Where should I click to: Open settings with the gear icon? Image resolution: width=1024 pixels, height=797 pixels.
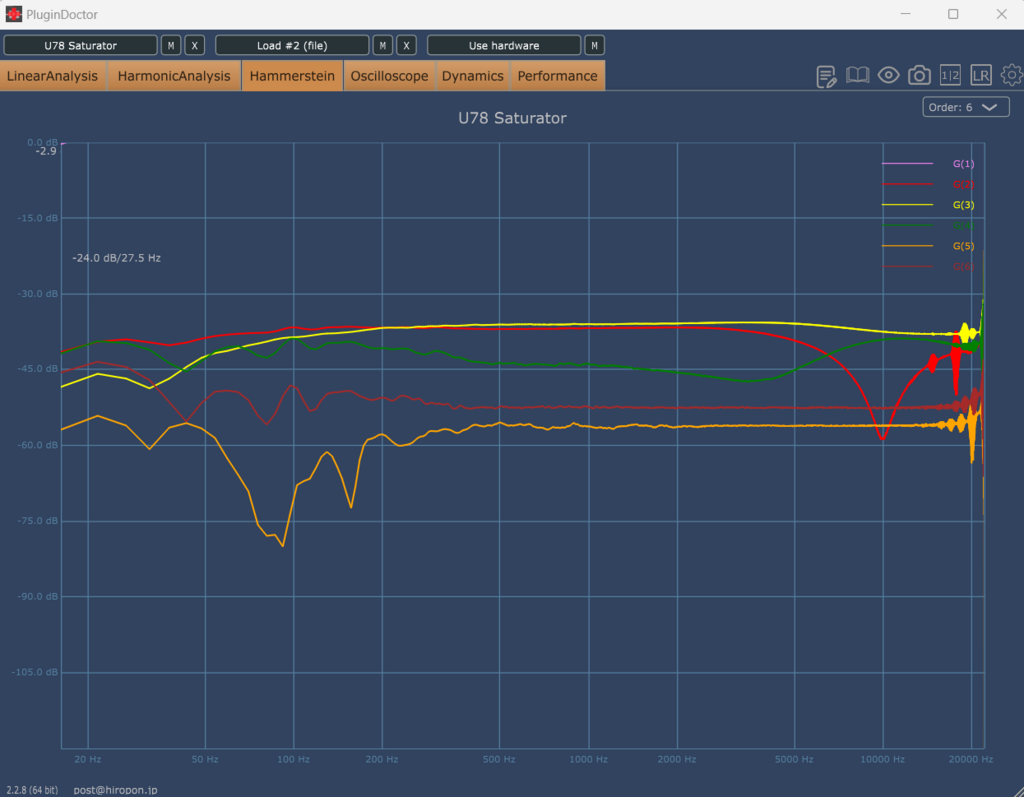pos(1012,75)
